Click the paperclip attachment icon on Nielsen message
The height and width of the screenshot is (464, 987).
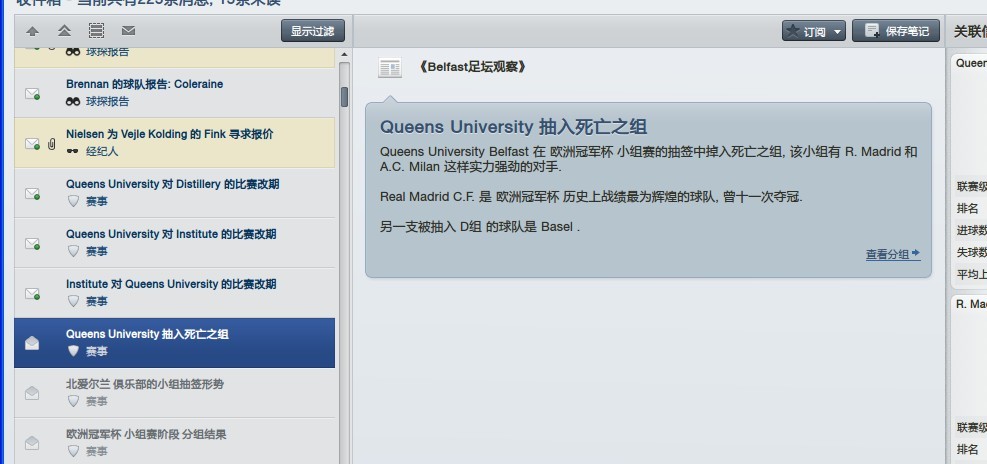coord(51,144)
